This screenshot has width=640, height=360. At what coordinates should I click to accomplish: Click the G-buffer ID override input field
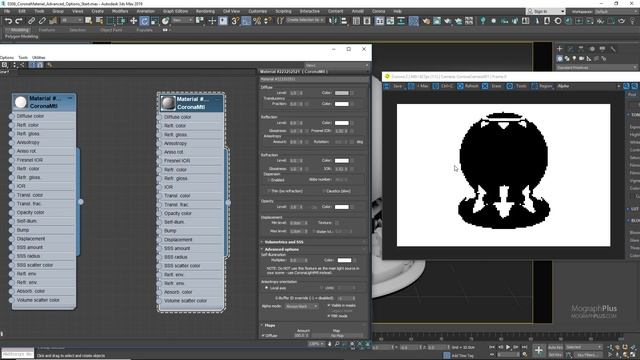(x=345, y=298)
